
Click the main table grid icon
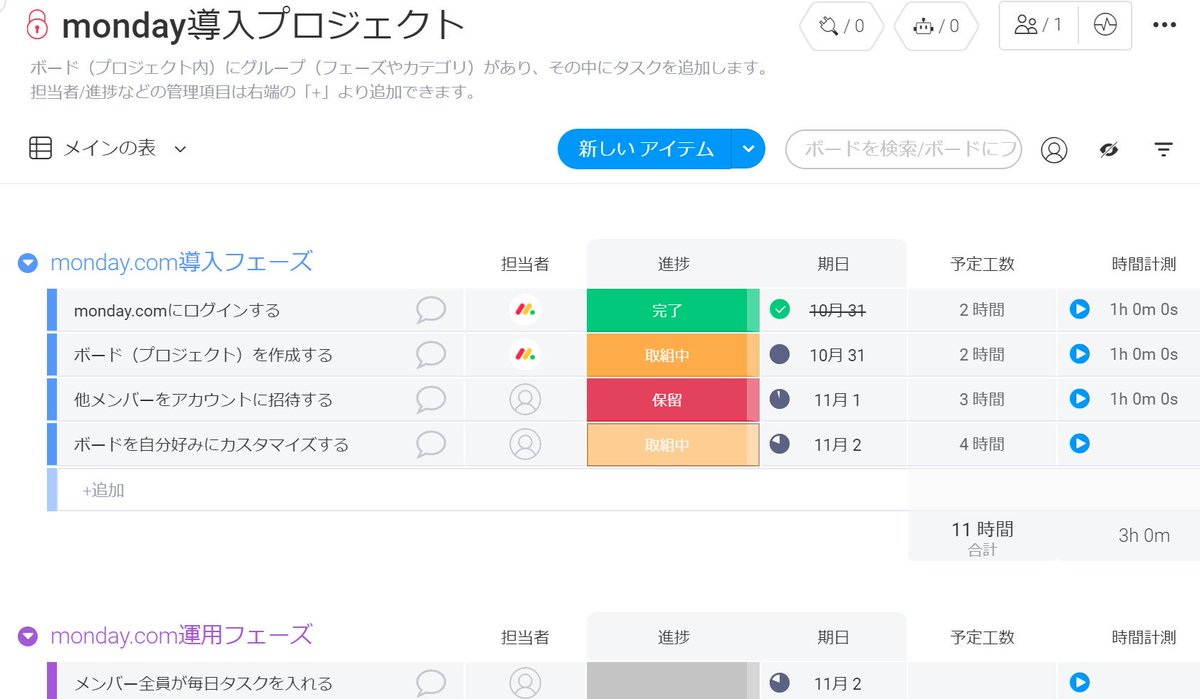pos(40,149)
